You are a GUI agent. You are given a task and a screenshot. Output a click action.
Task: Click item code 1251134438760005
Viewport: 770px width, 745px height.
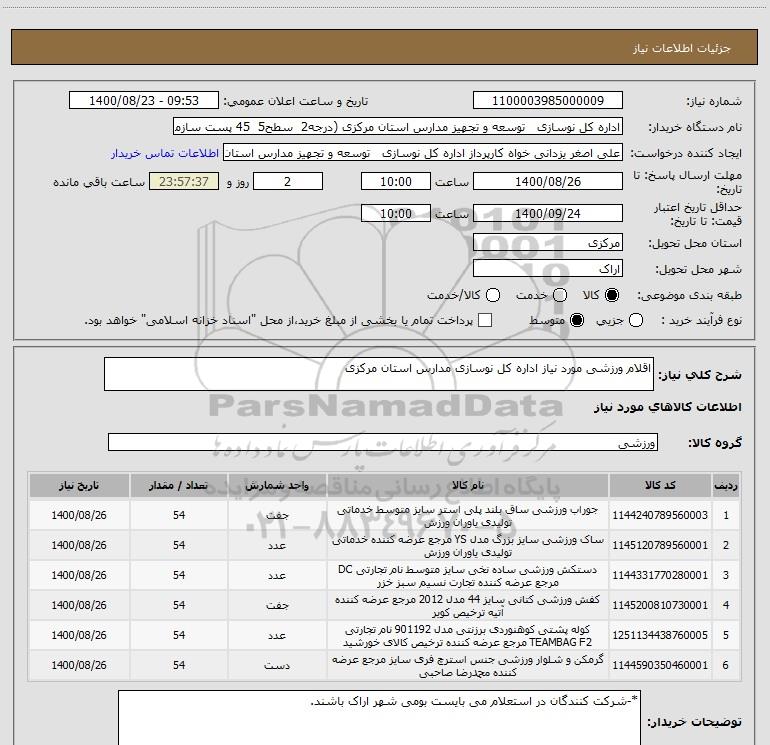[x=660, y=635]
